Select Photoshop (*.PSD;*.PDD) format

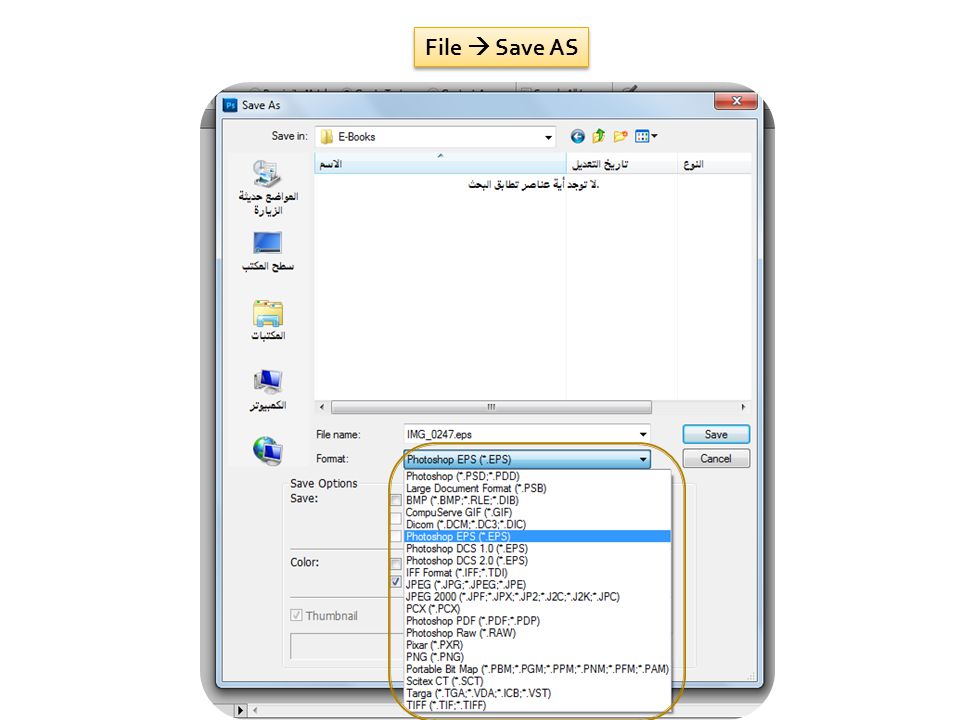tap(538, 476)
